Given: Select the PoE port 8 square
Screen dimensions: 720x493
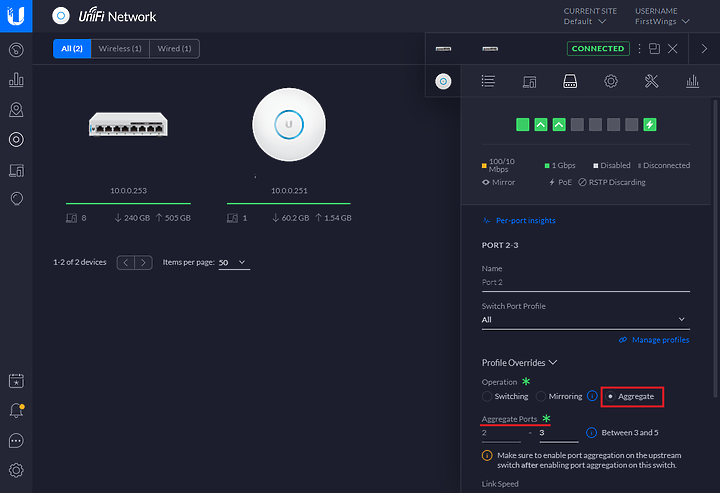Looking at the screenshot, I should [x=650, y=124].
